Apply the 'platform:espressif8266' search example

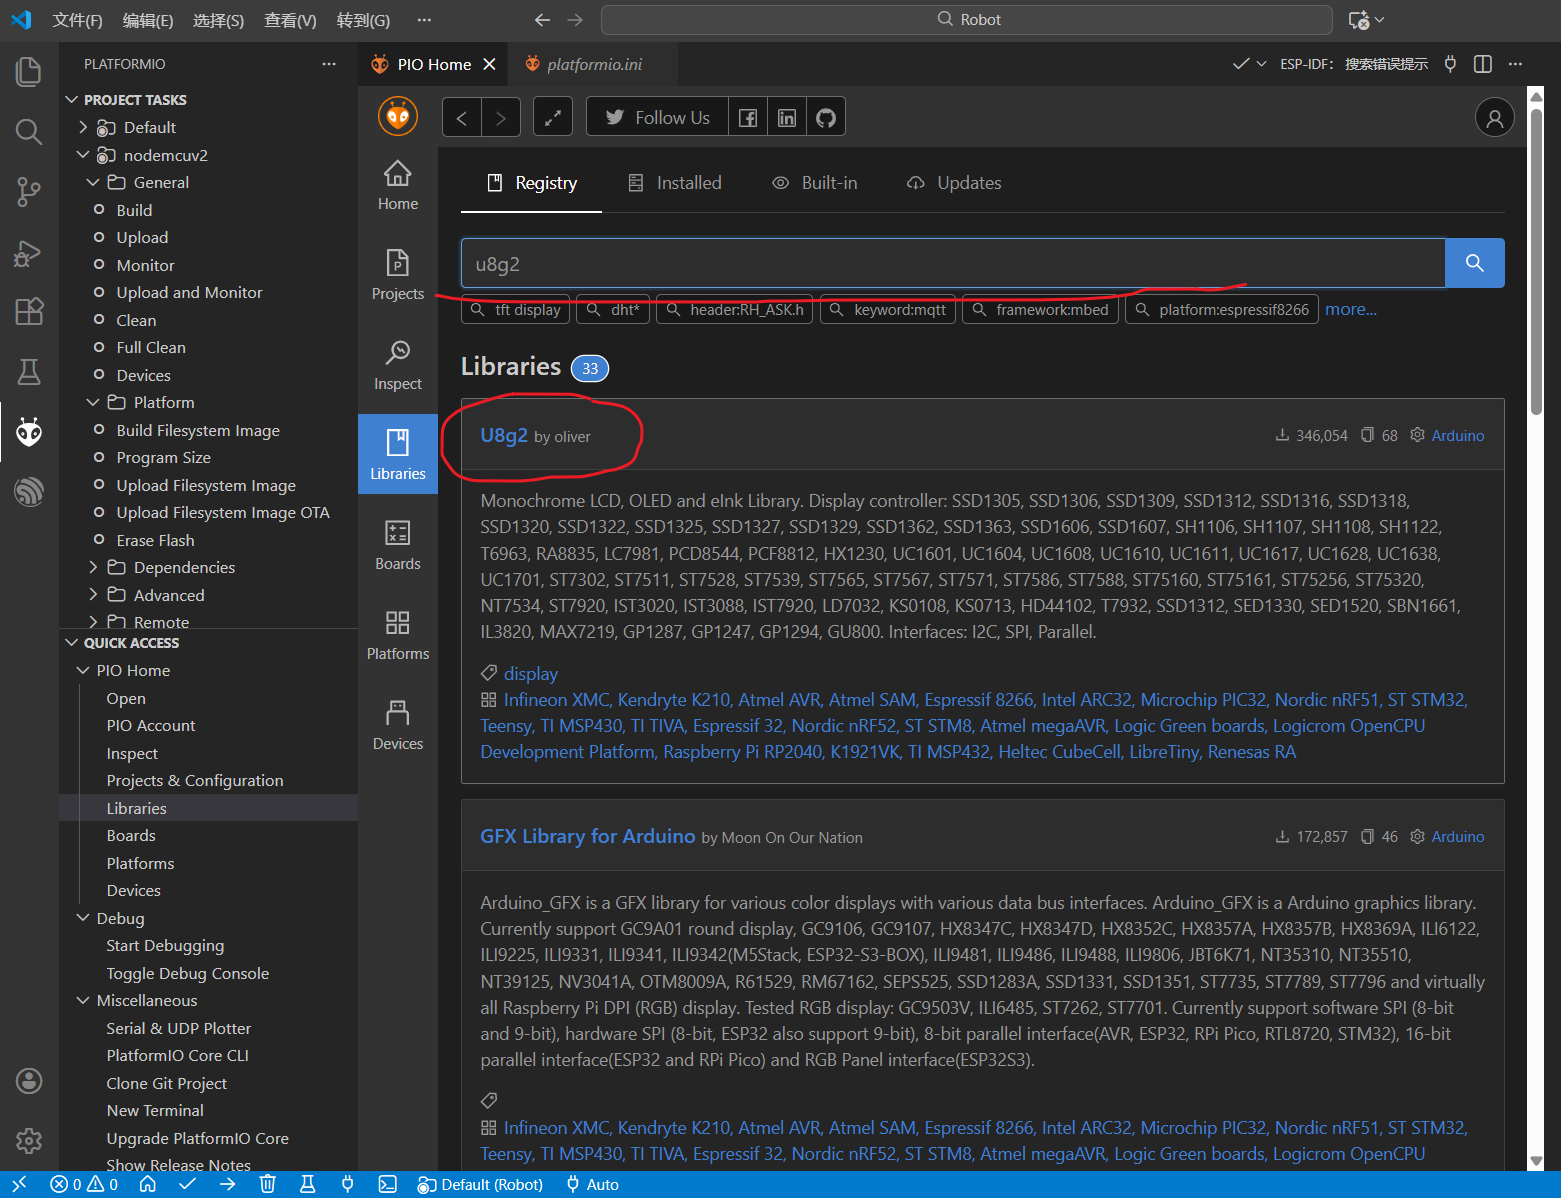coord(1222,310)
